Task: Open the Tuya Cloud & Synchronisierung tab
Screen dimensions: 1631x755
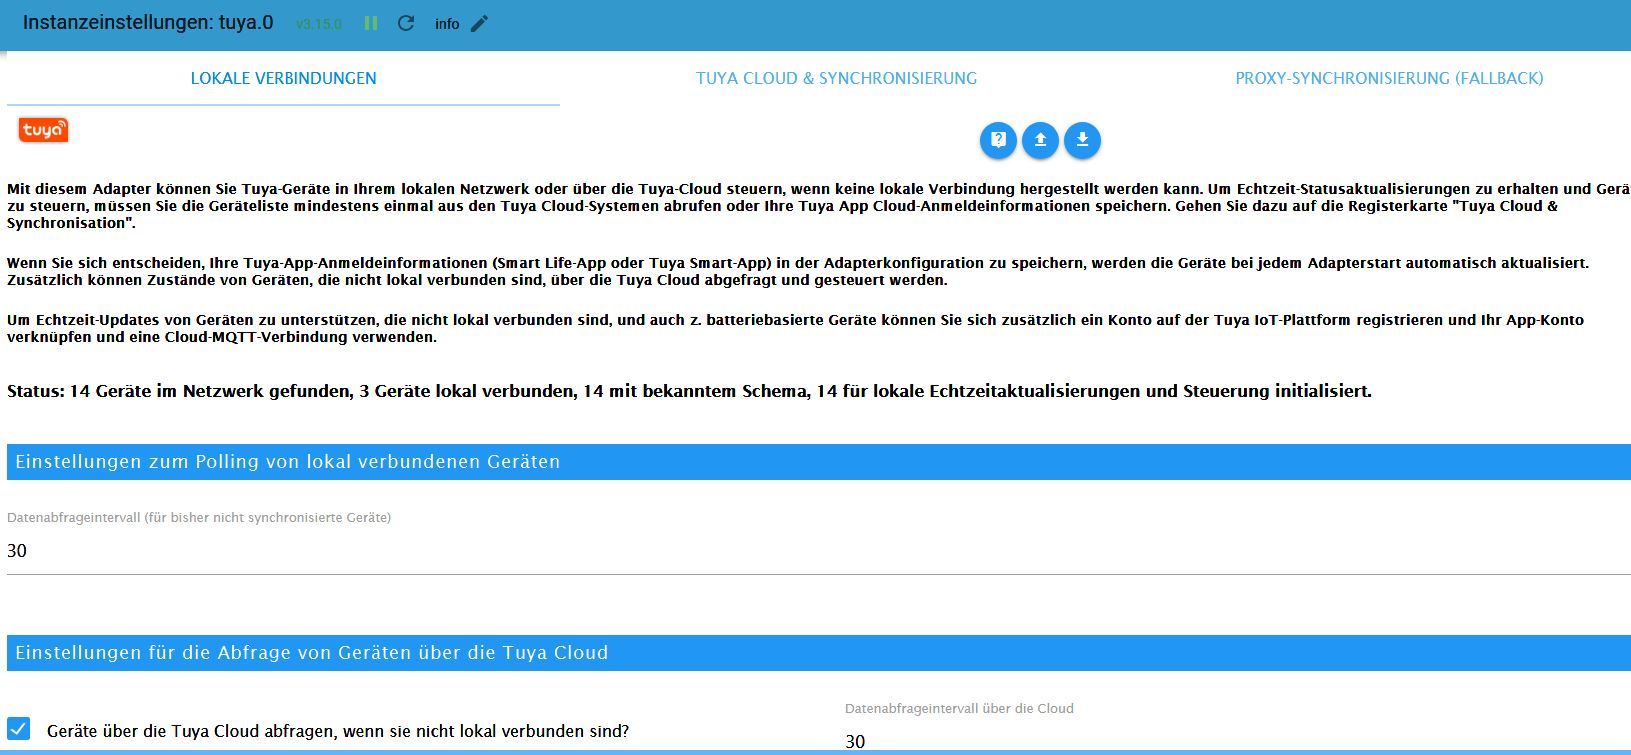Action: [x=836, y=78]
